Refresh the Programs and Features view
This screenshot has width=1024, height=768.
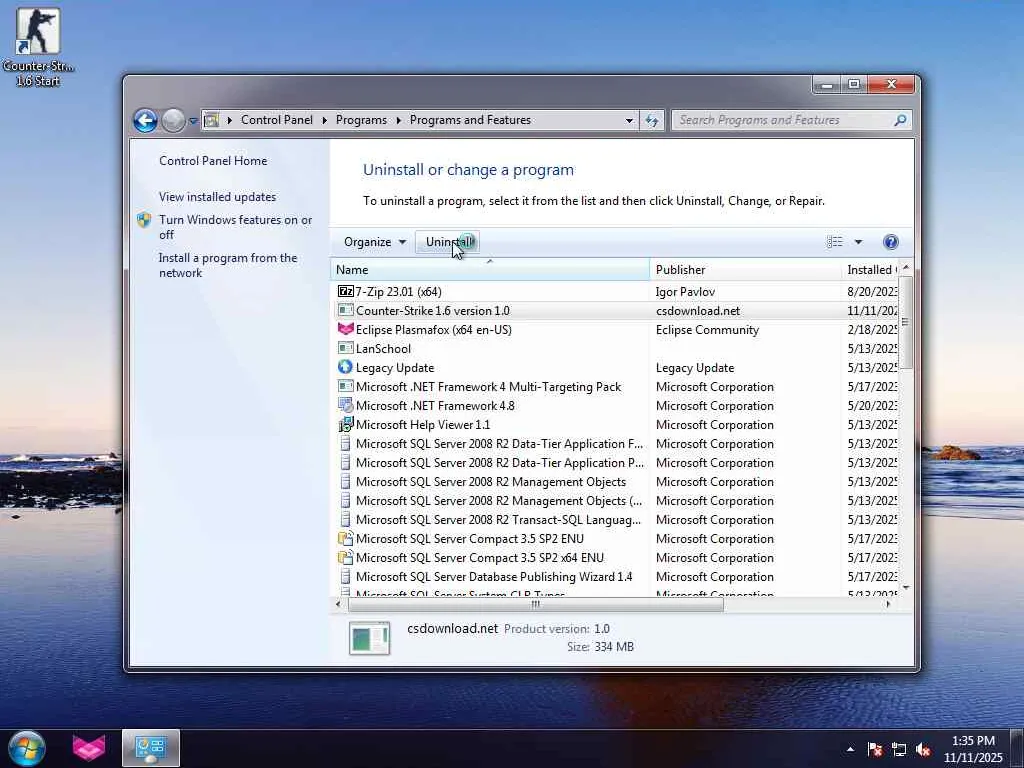(652, 120)
